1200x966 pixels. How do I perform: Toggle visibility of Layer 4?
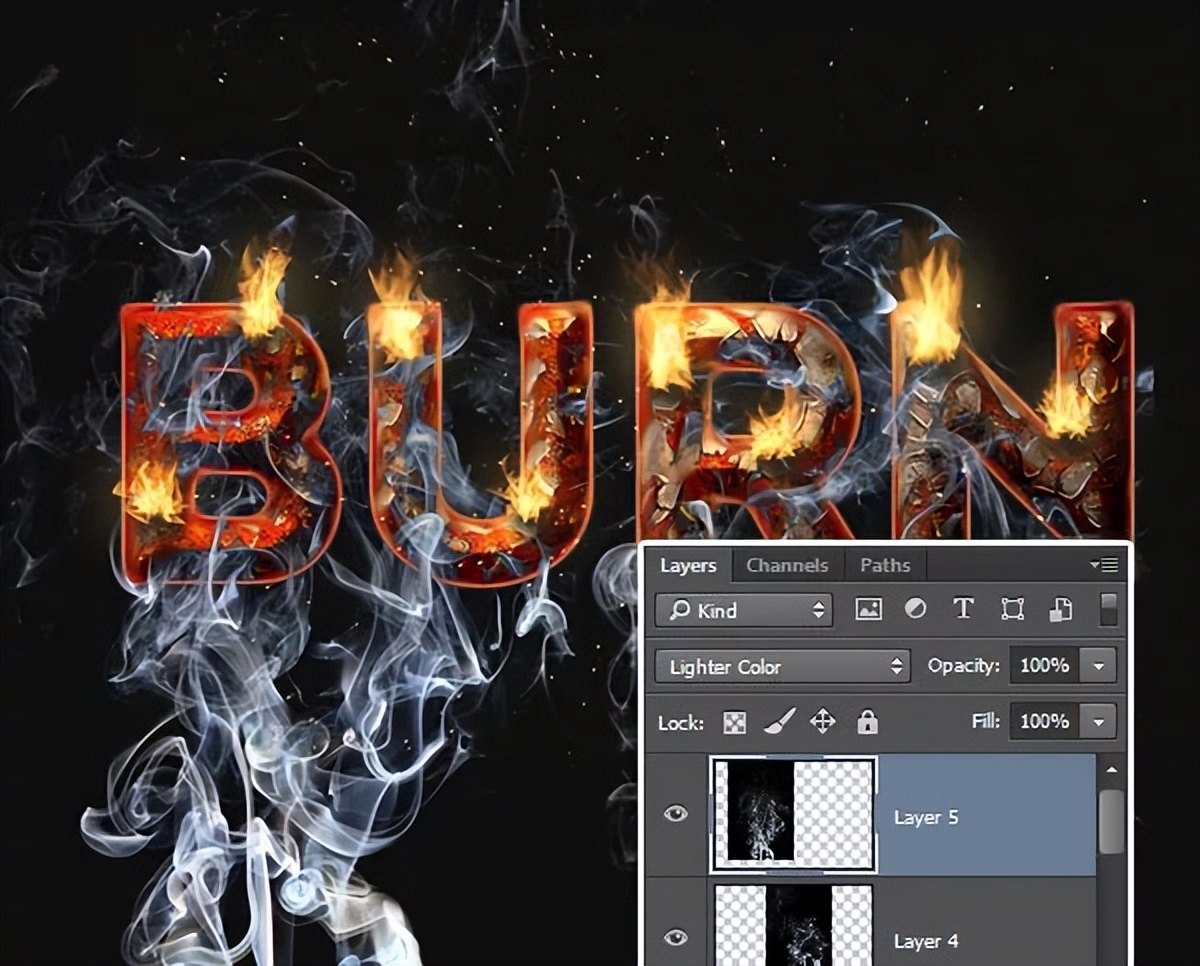click(676, 938)
